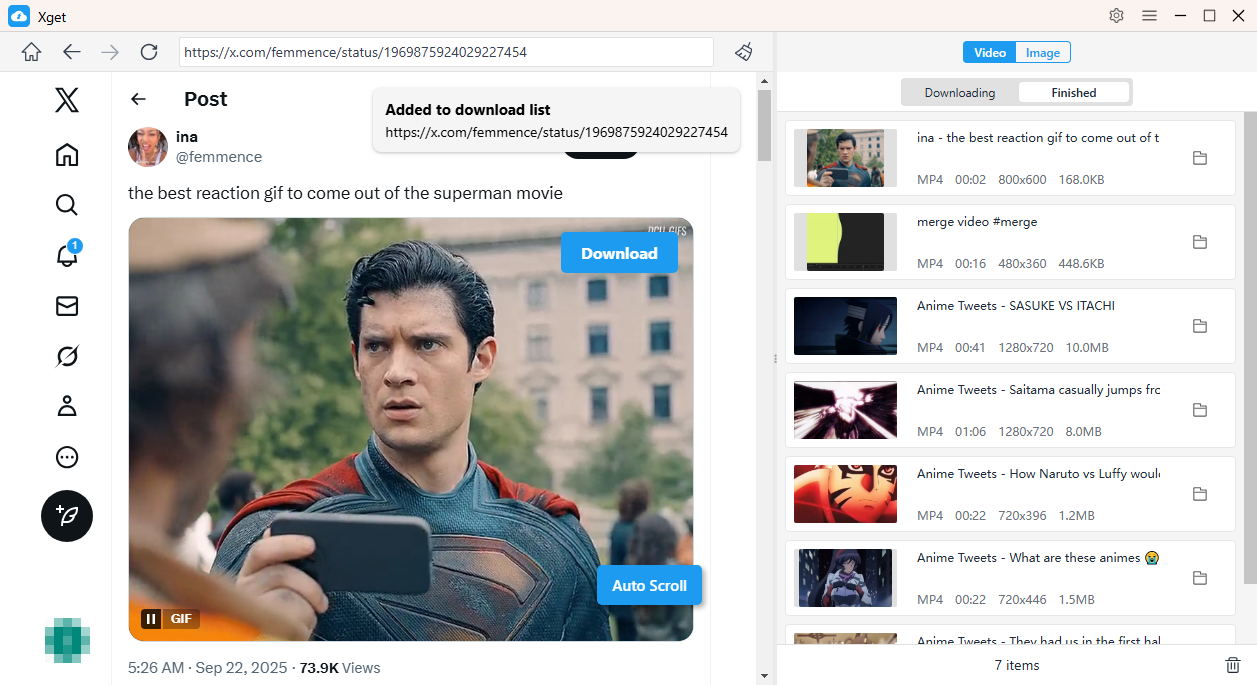Image resolution: width=1257 pixels, height=685 pixels.
Task: Open X direct messages envelope
Action: [x=67, y=306]
